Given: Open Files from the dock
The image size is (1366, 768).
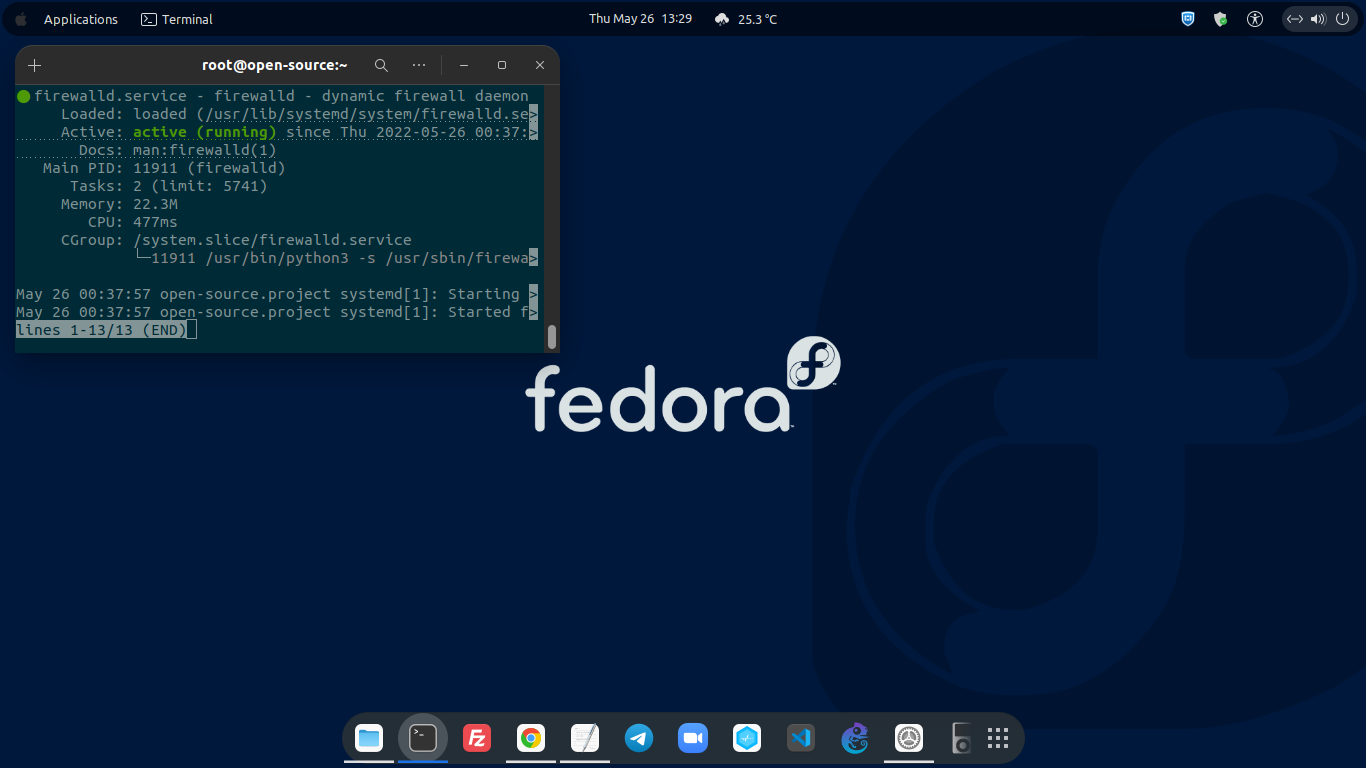Looking at the screenshot, I should (x=369, y=739).
